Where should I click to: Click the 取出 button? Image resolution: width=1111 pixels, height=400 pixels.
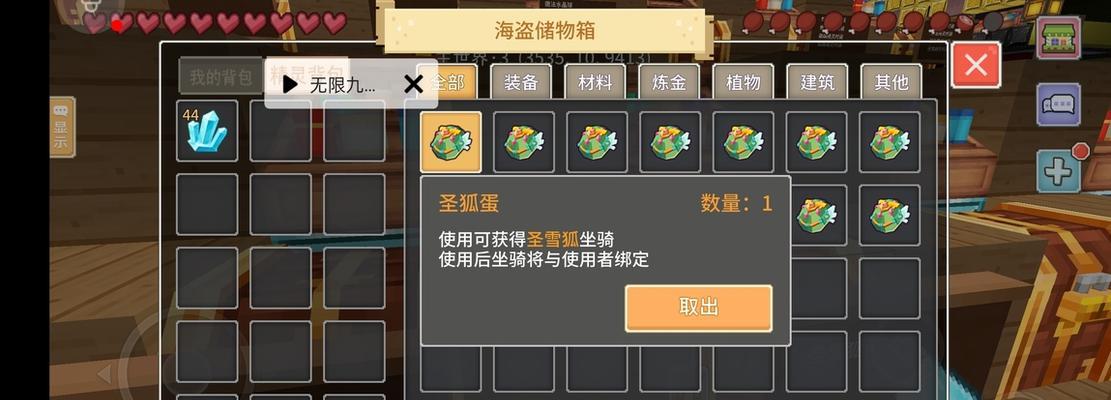click(x=699, y=308)
